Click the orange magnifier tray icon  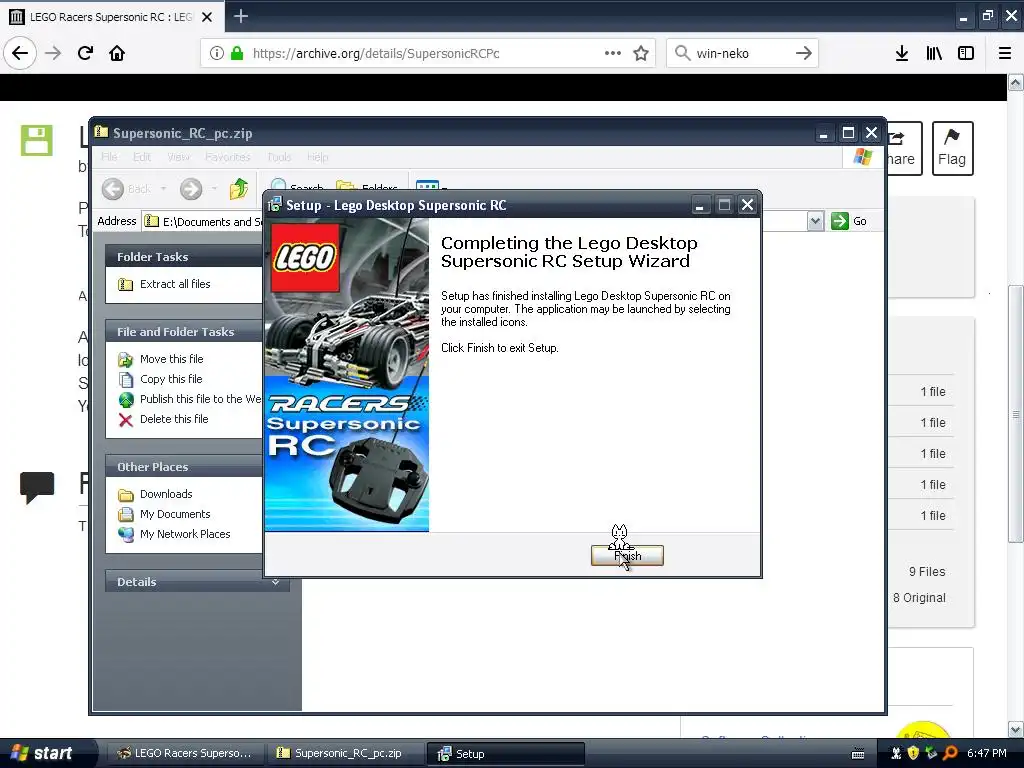coord(950,753)
